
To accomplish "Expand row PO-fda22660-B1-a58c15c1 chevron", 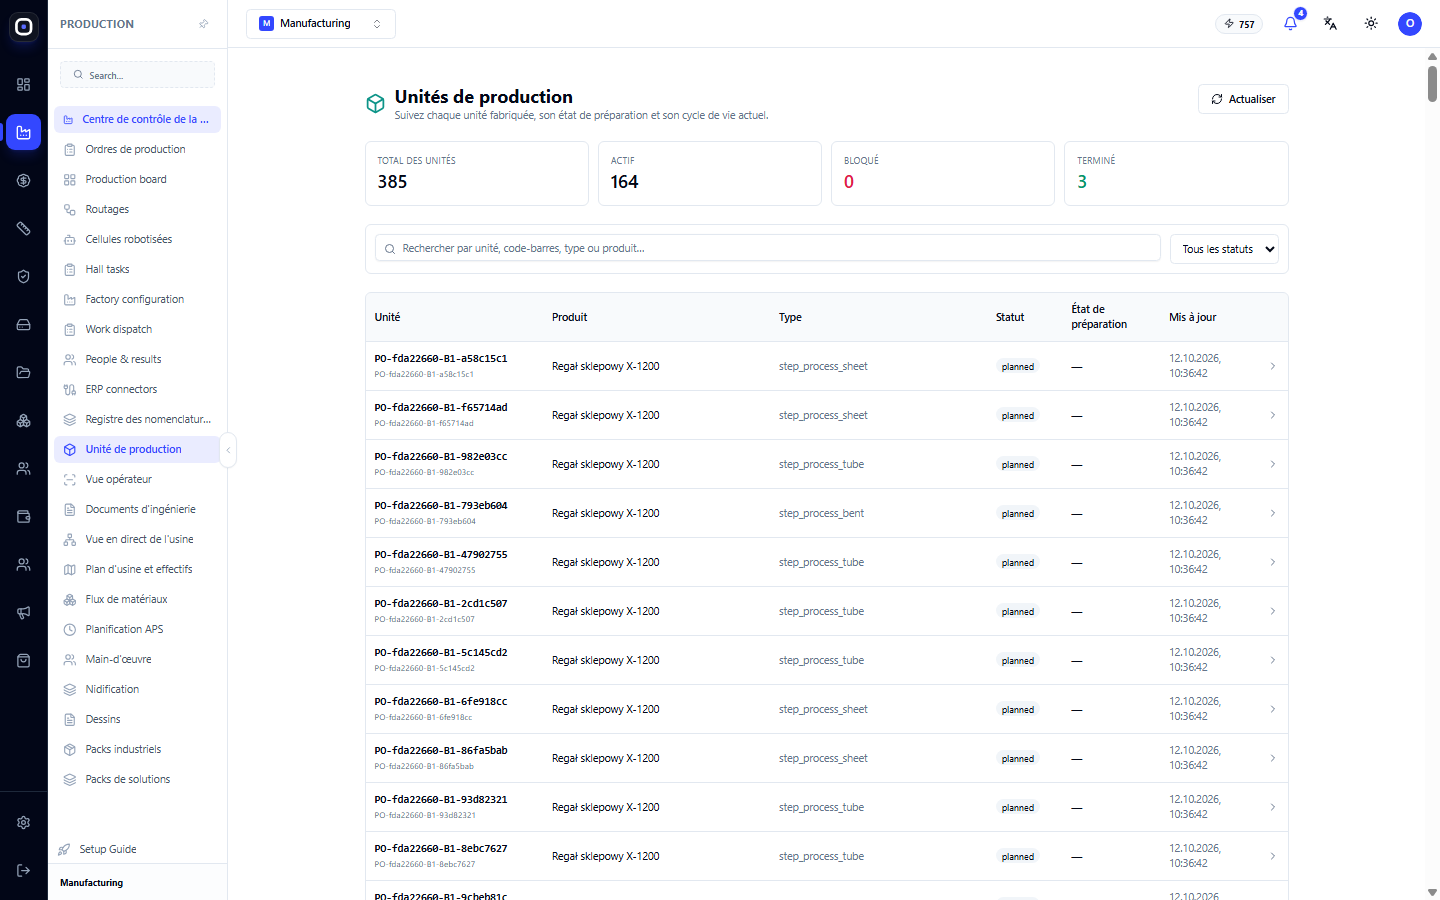I will pyautogui.click(x=1272, y=366).
